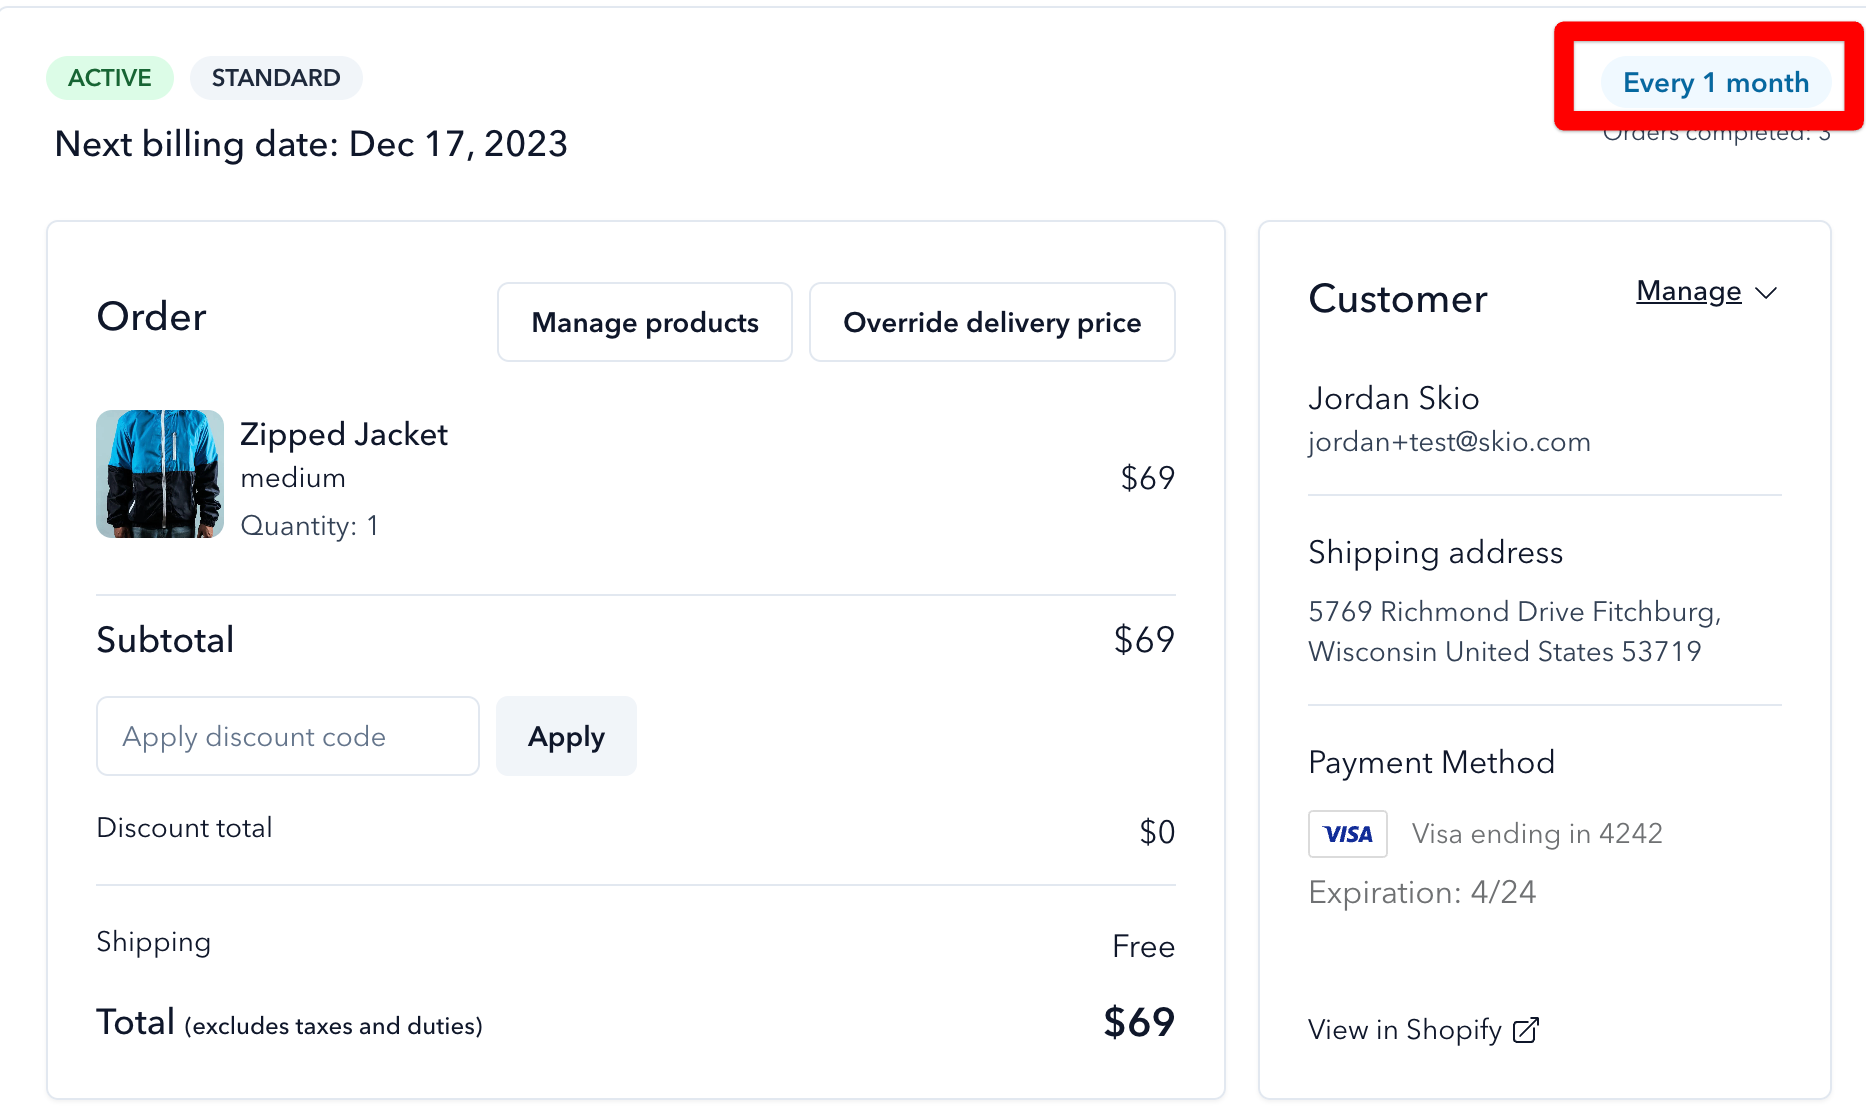The width and height of the screenshot is (1866, 1118).
Task: Click the customer email jordan+test@skio.com
Action: (x=1449, y=442)
